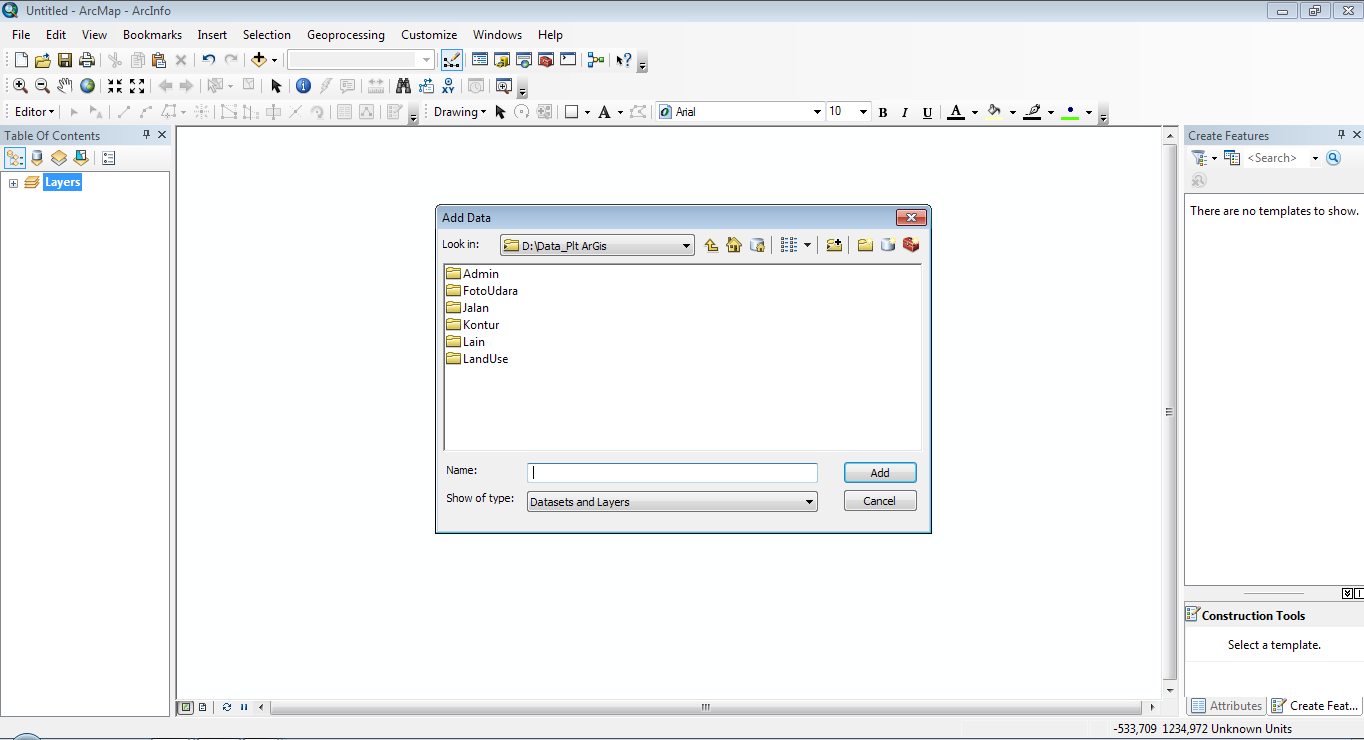Click Up One Level in Add Data dialog
This screenshot has width=1364, height=740.
(711, 245)
